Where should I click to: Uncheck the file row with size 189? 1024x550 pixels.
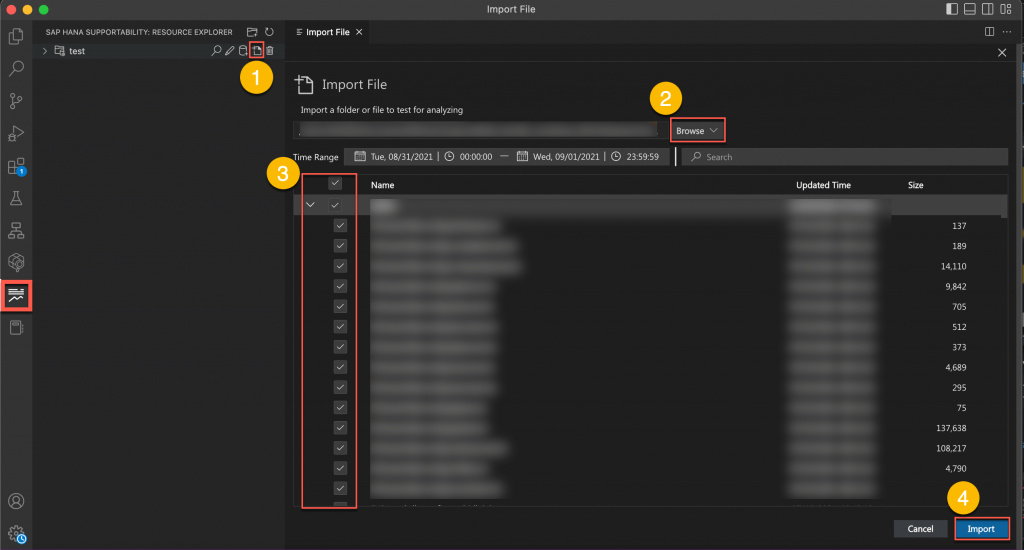340,246
